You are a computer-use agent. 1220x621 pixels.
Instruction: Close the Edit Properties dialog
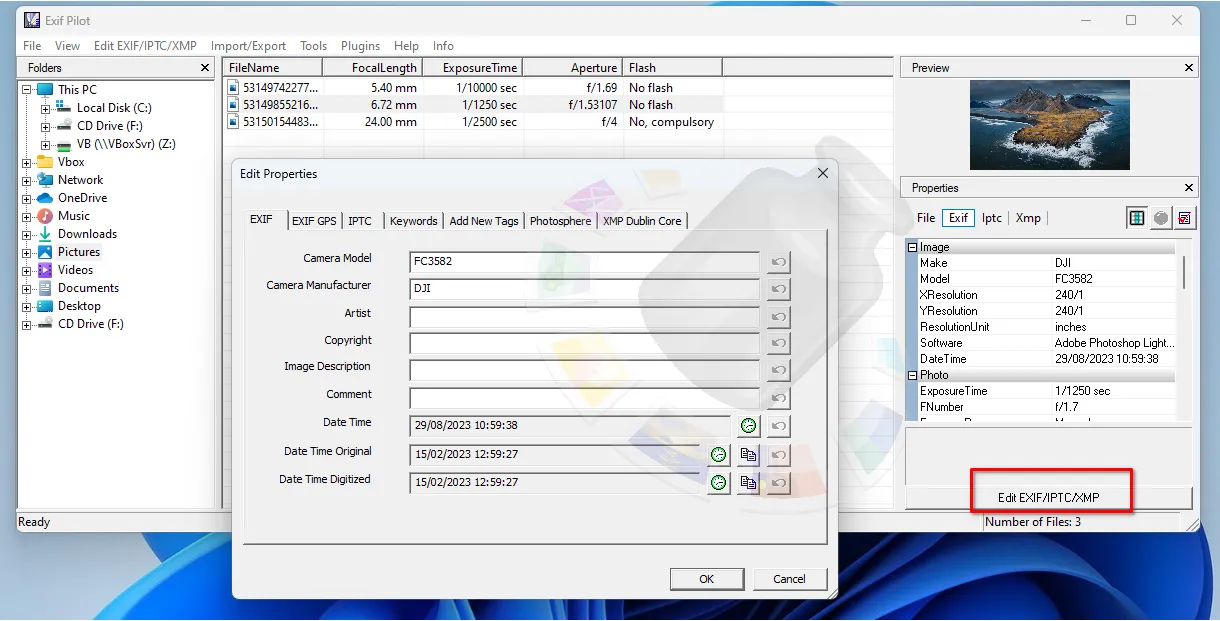point(823,173)
